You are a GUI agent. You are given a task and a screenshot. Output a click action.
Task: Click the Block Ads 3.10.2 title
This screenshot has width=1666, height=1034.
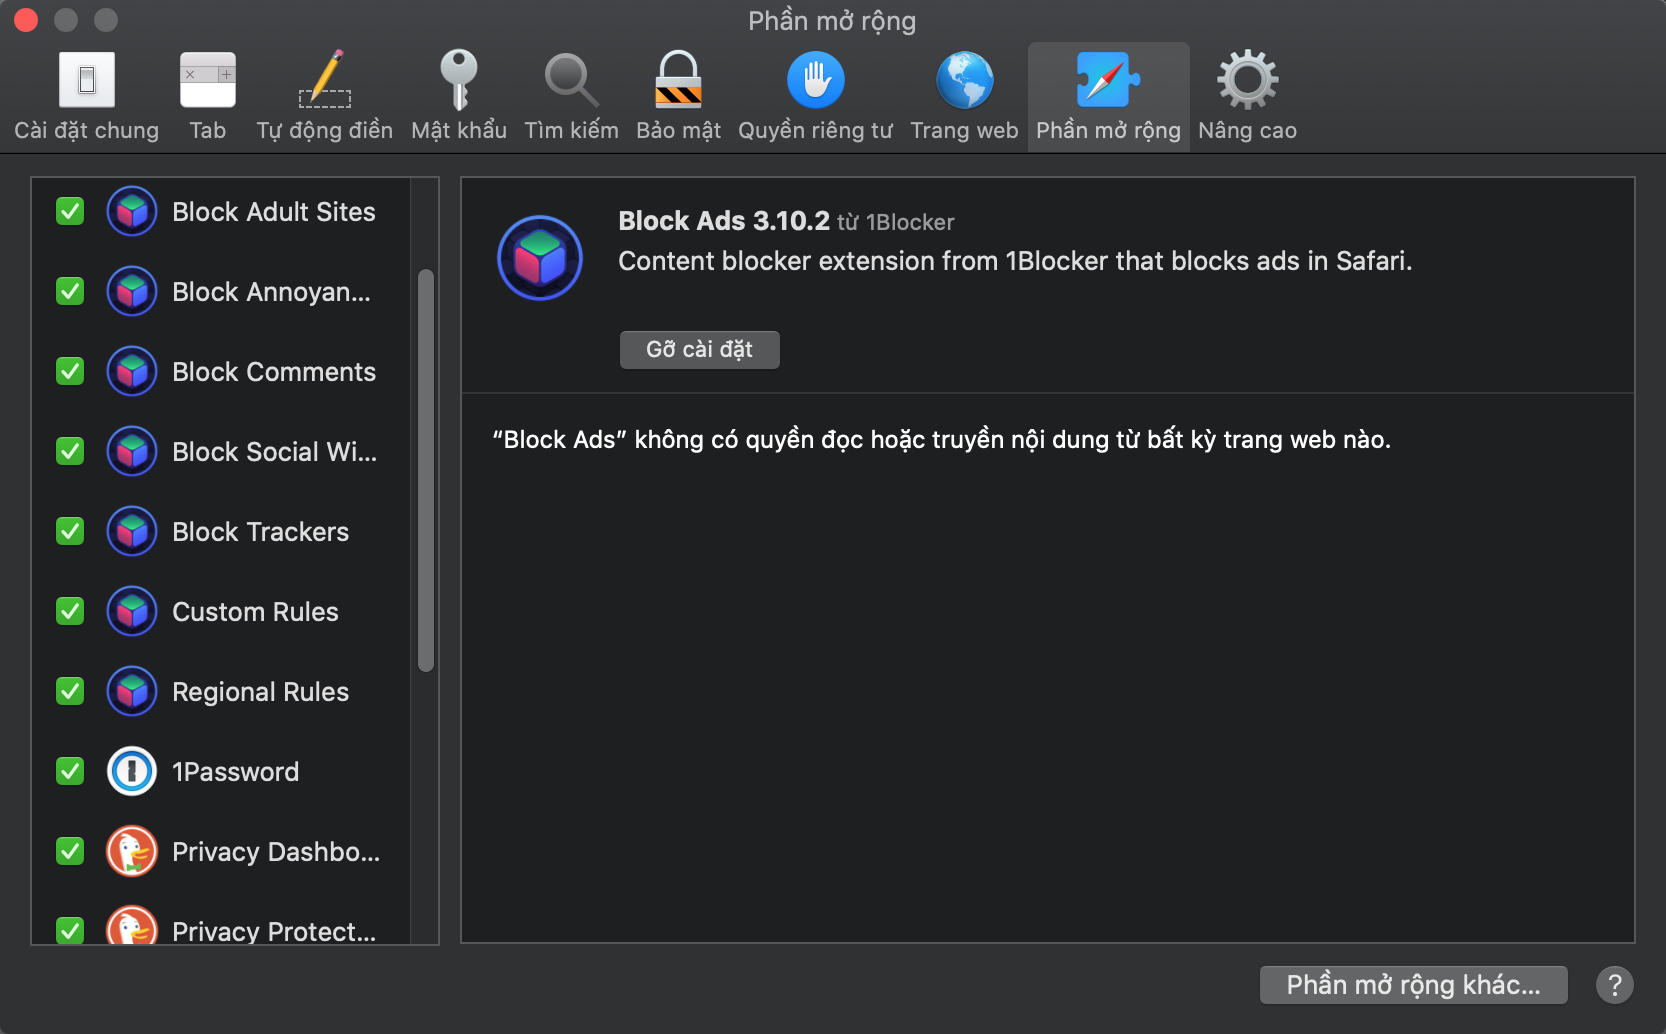tap(724, 221)
